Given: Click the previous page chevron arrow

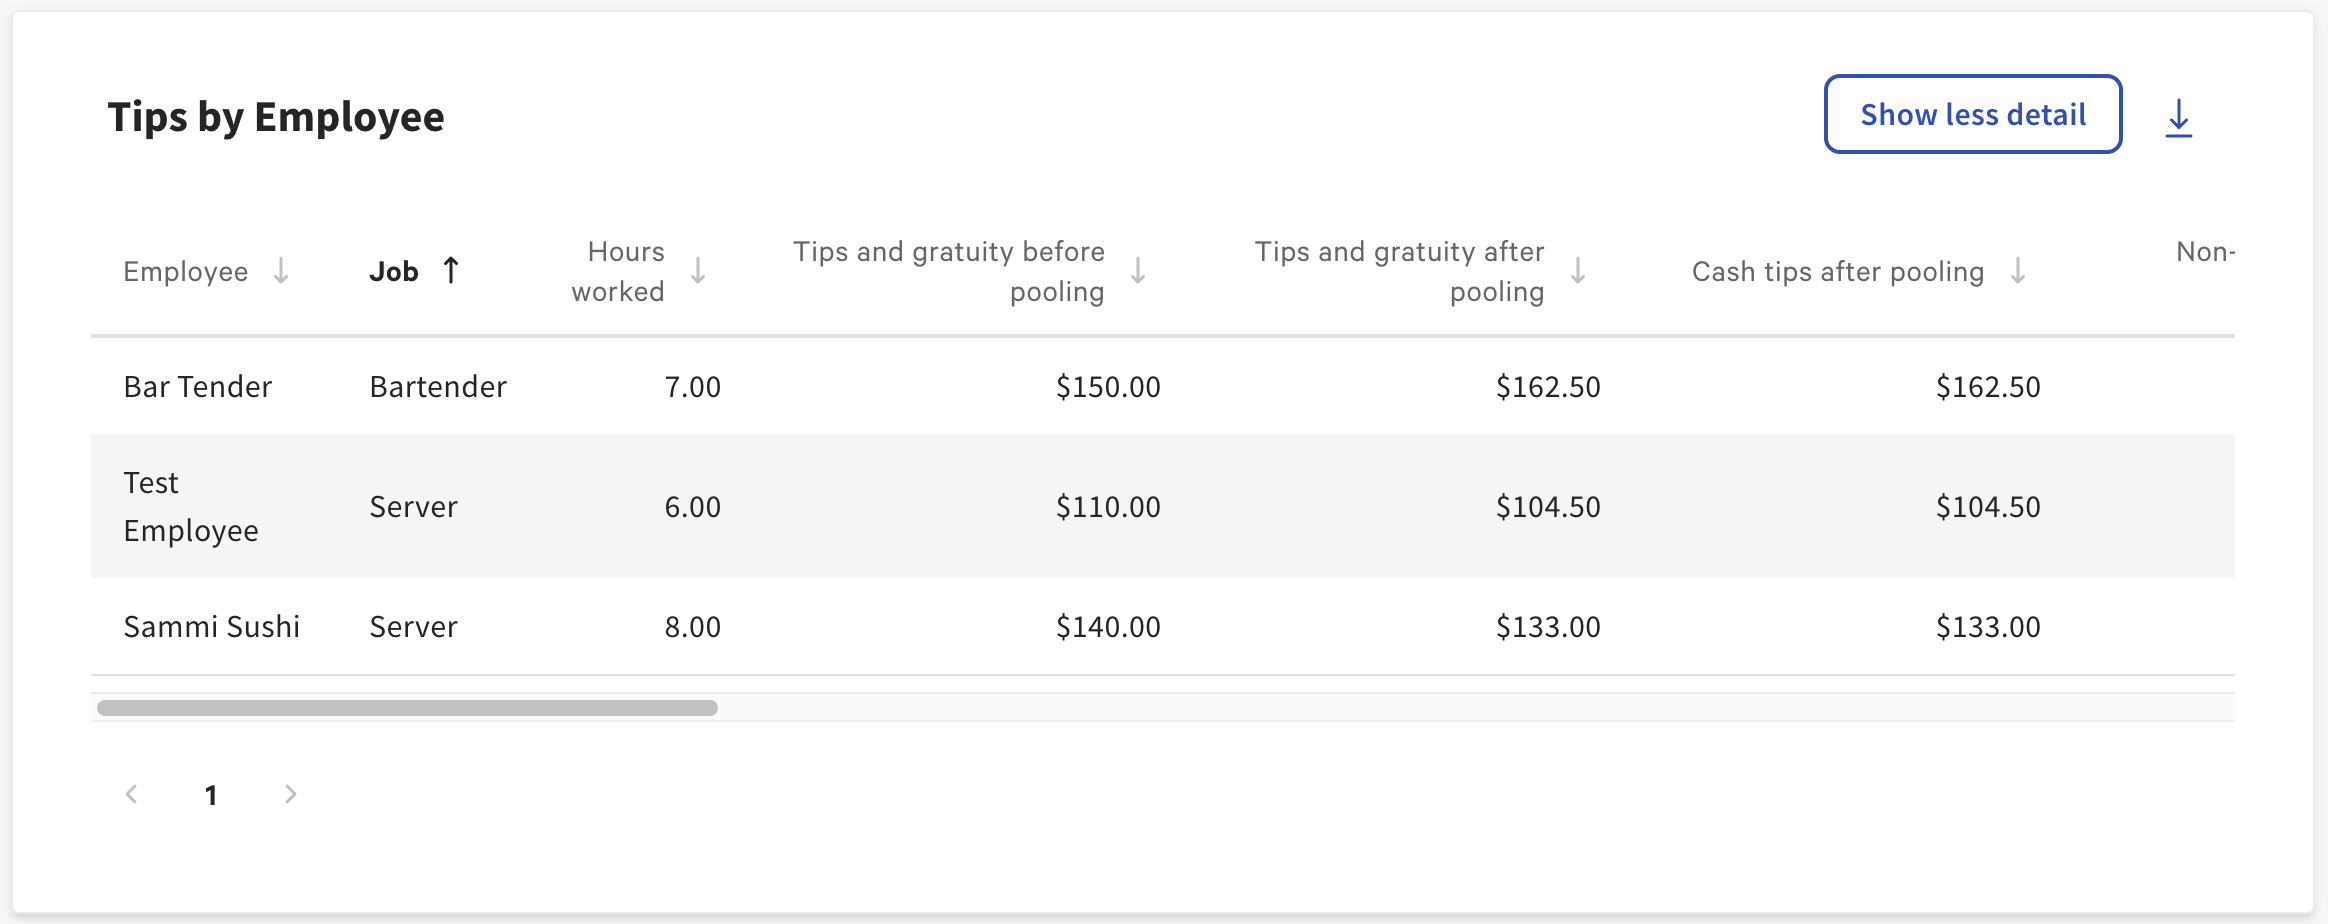Looking at the screenshot, I should click(130, 793).
